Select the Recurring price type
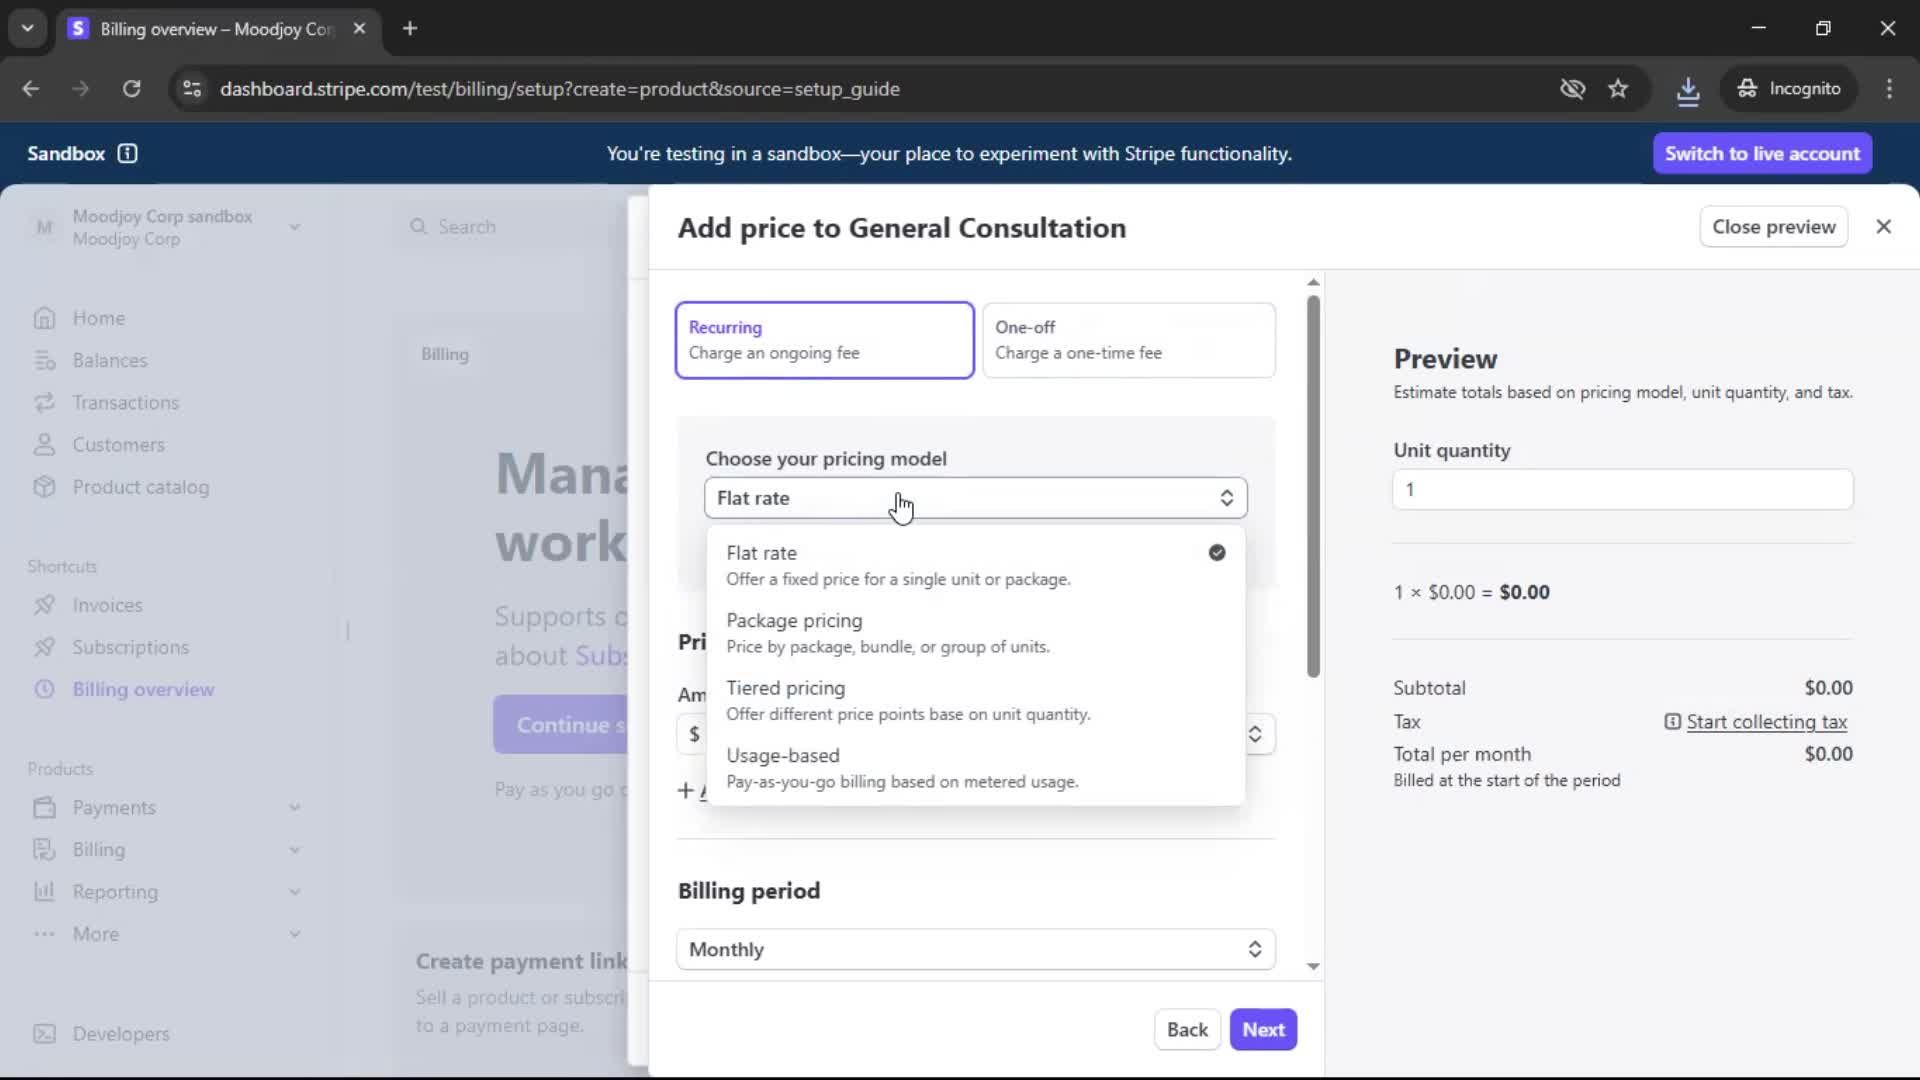The width and height of the screenshot is (1920, 1080). tap(824, 340)
